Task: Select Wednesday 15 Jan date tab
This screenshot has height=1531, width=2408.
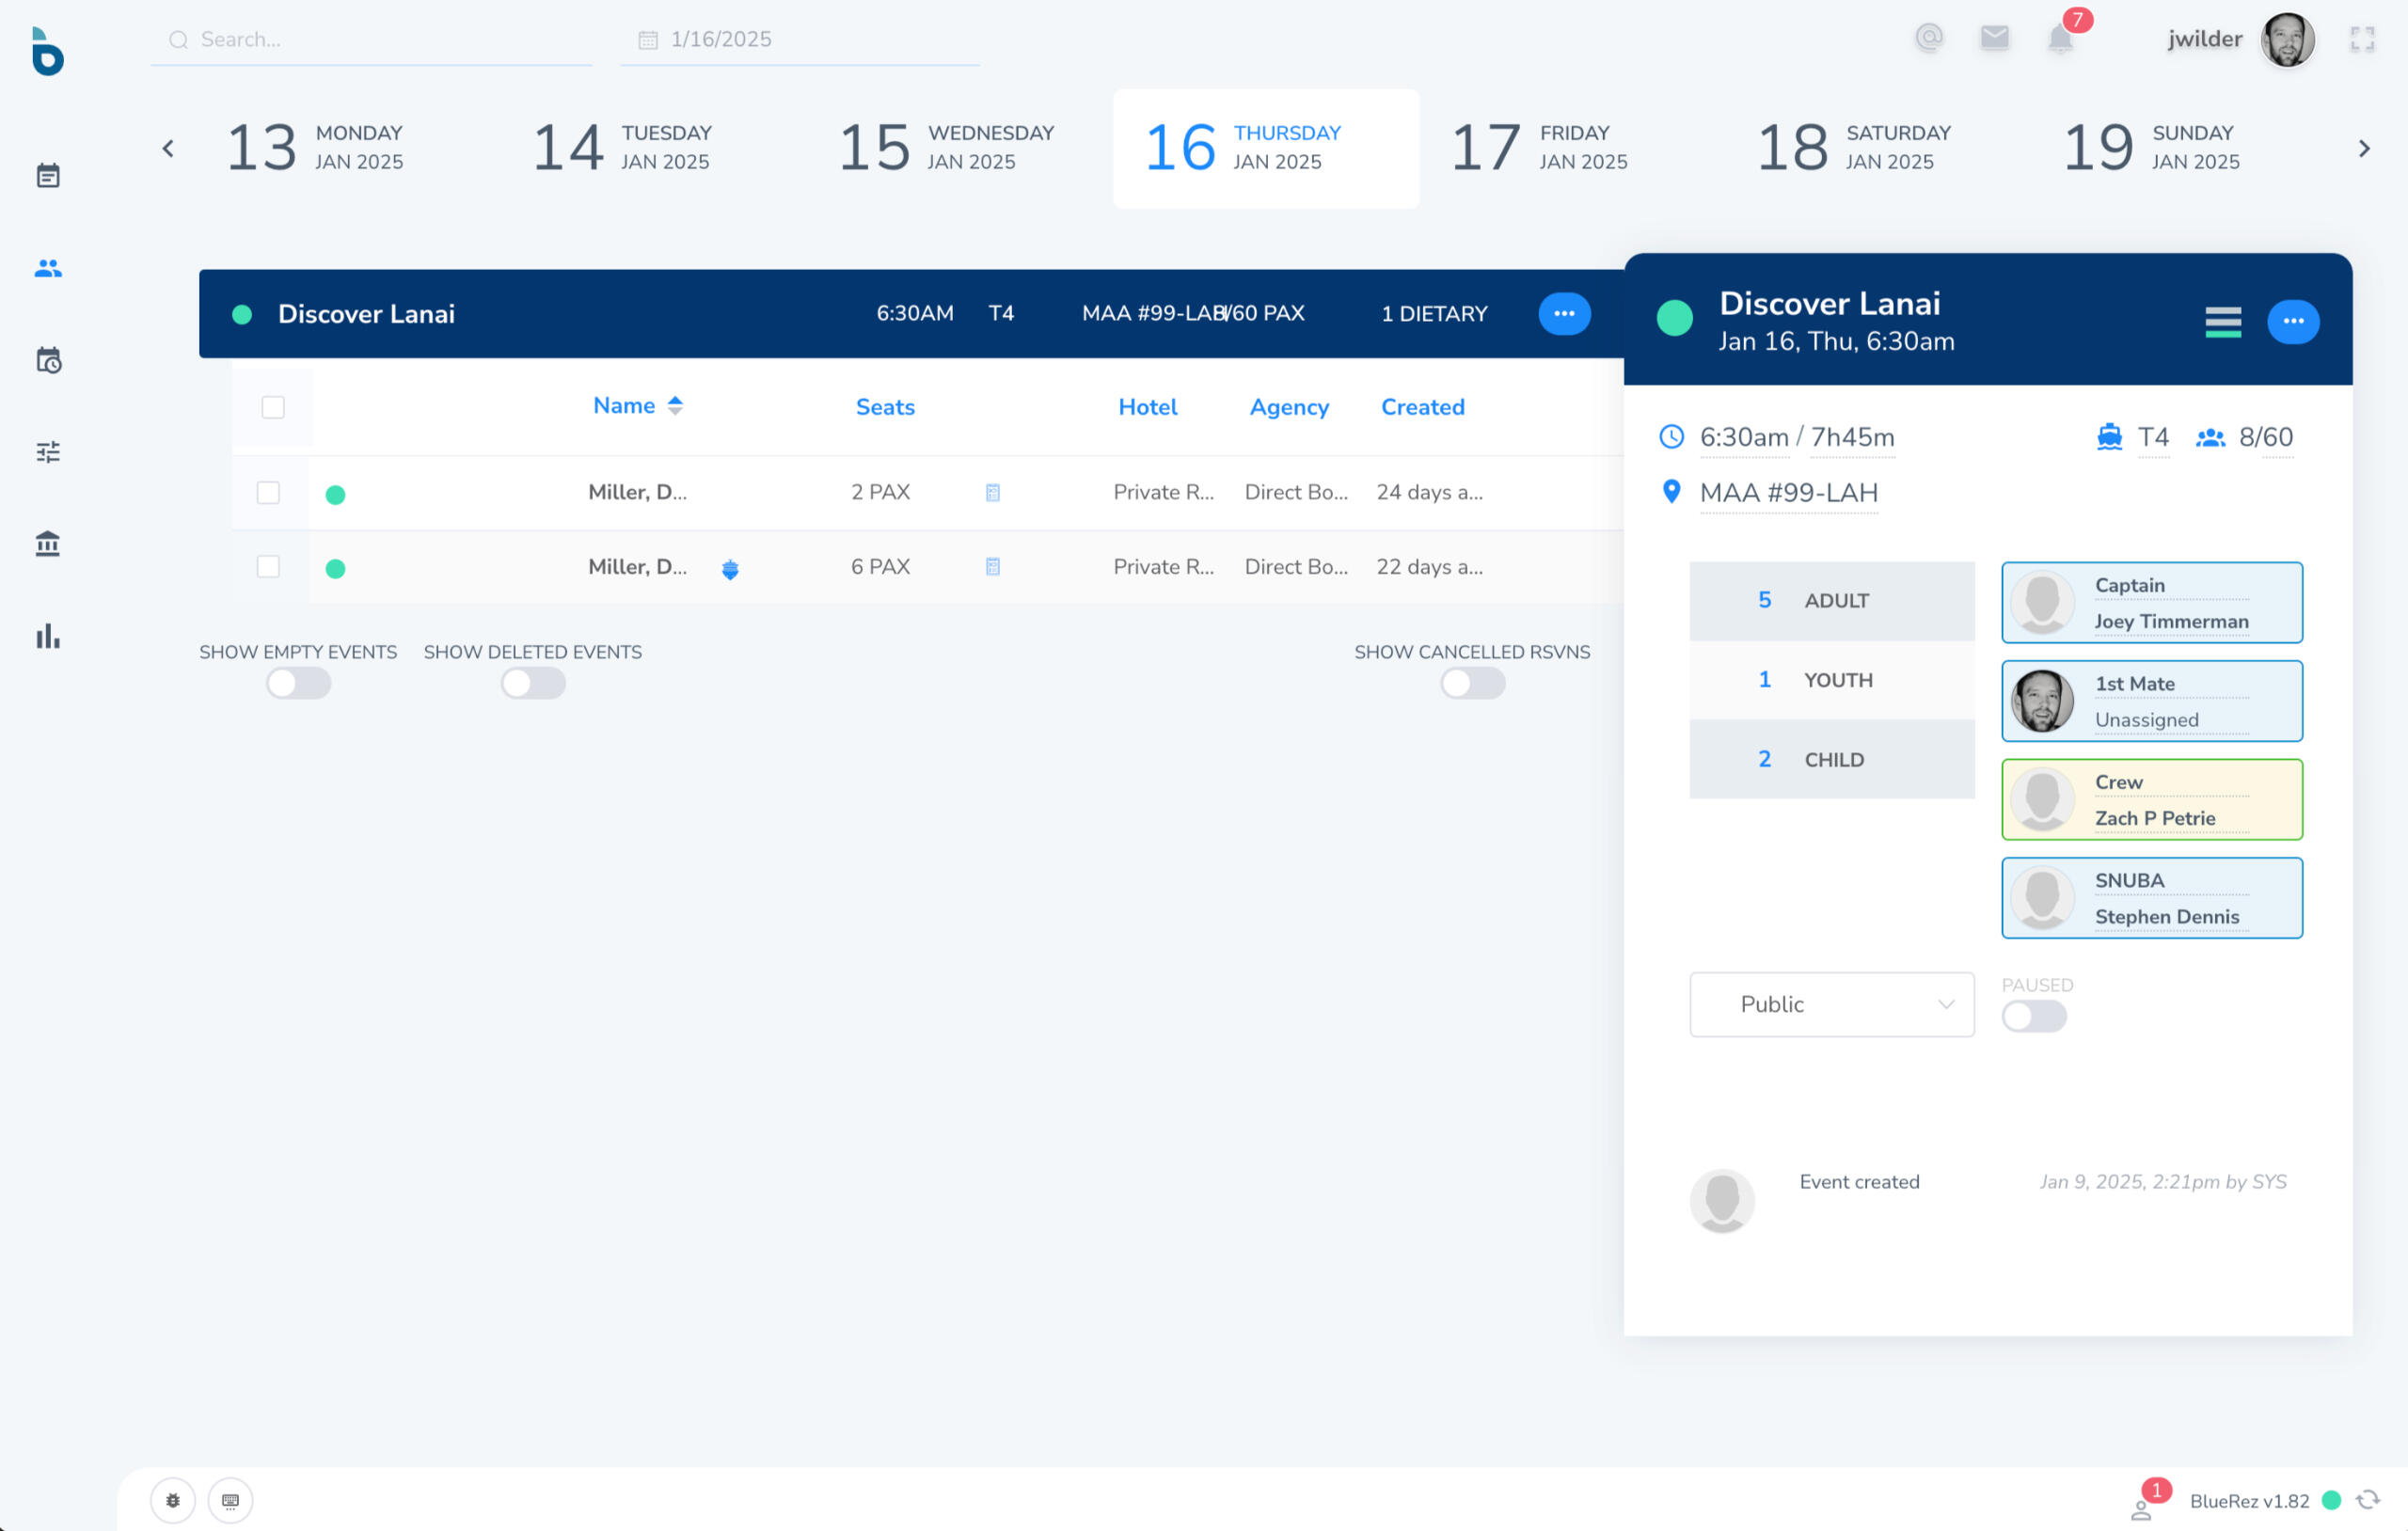Action: pos(946,148)
